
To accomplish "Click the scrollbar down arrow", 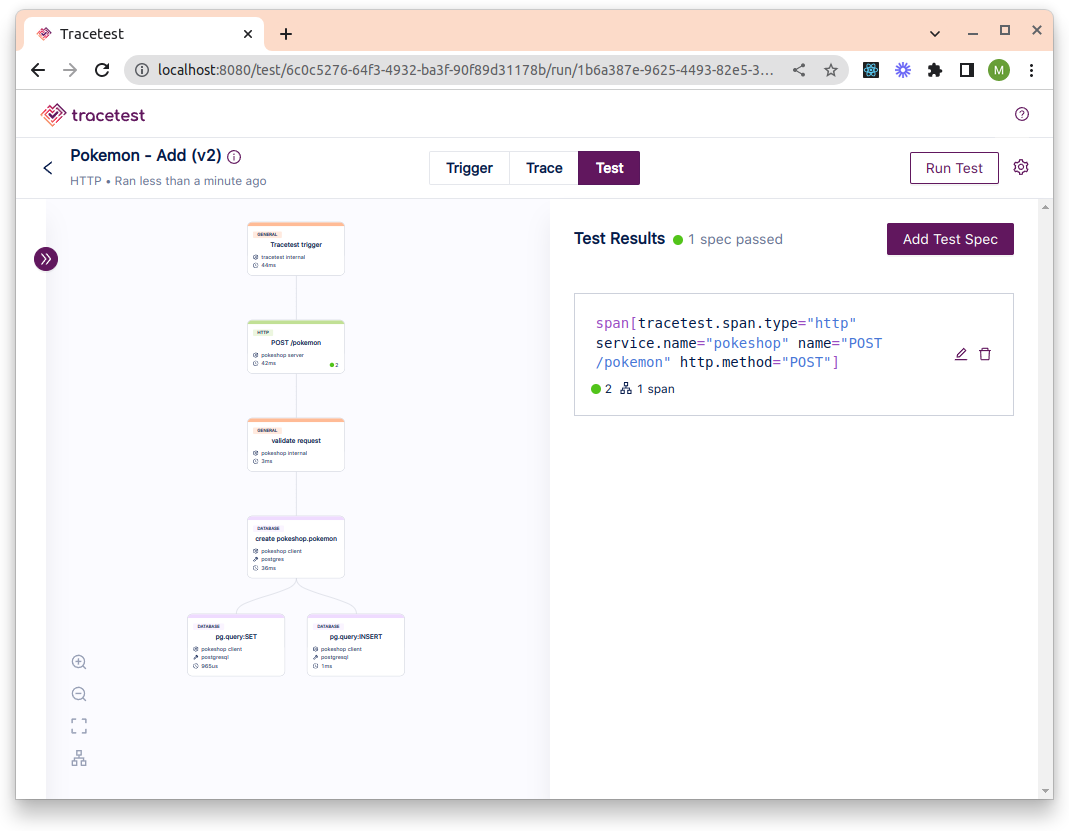I will [x=1046, y=791].
